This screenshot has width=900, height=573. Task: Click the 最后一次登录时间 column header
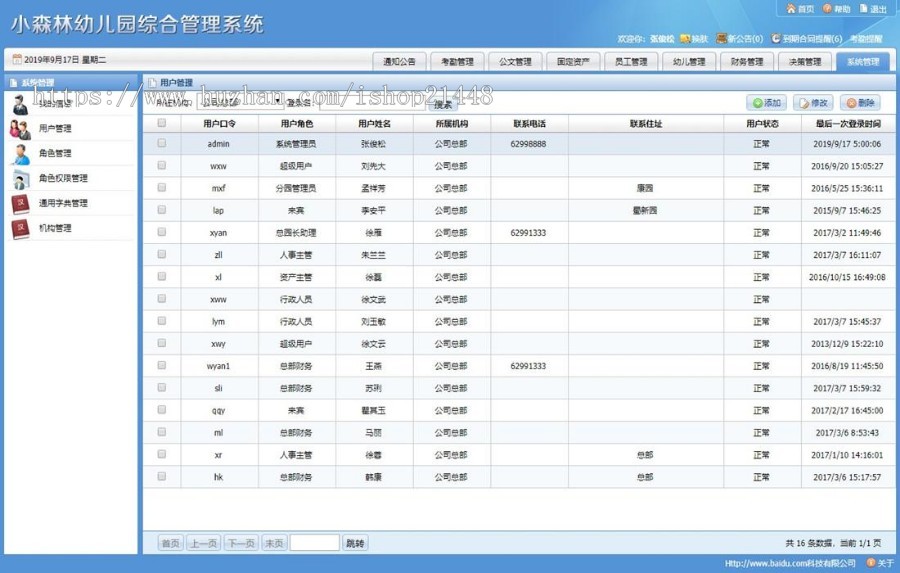(848, 123)
